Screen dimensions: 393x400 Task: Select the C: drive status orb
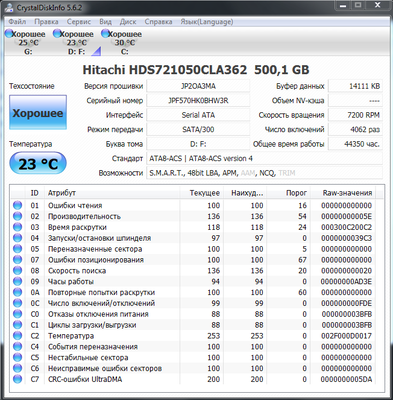[105, 33]
